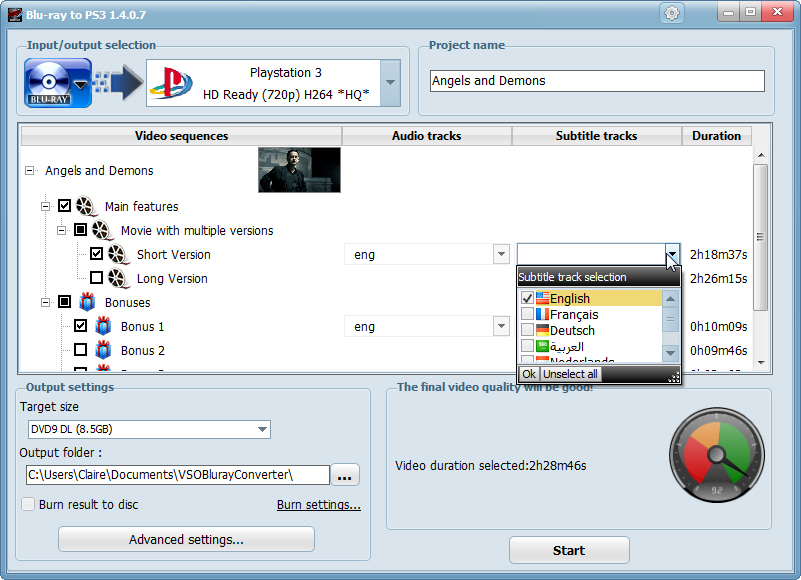Collapse Movie with multiple versions node
Viewport: 801px width, 580px height.
click(62, 230)
